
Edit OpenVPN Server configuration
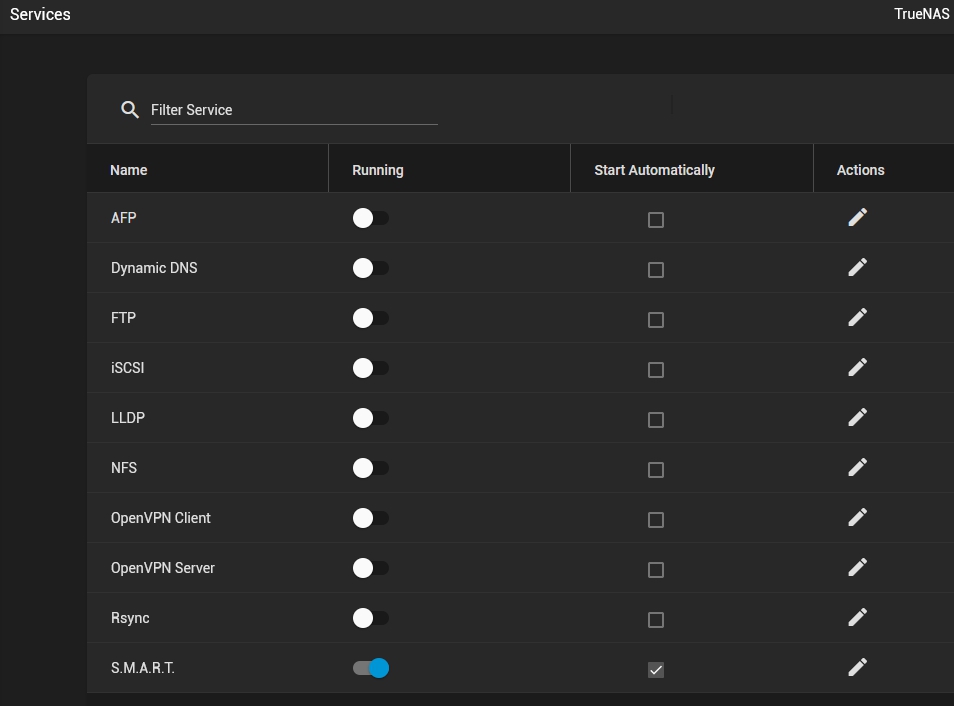857,567
